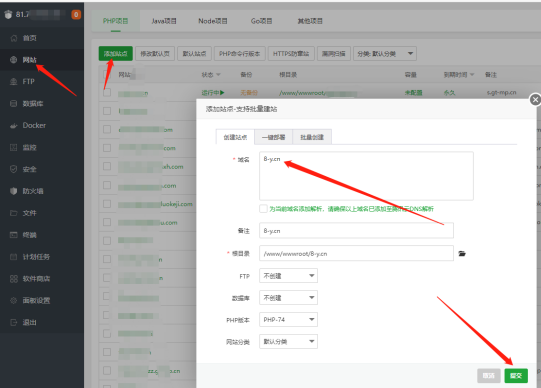Switch to the Node项目 tab
The image size is (541, 388).
(x=213, y=21)
